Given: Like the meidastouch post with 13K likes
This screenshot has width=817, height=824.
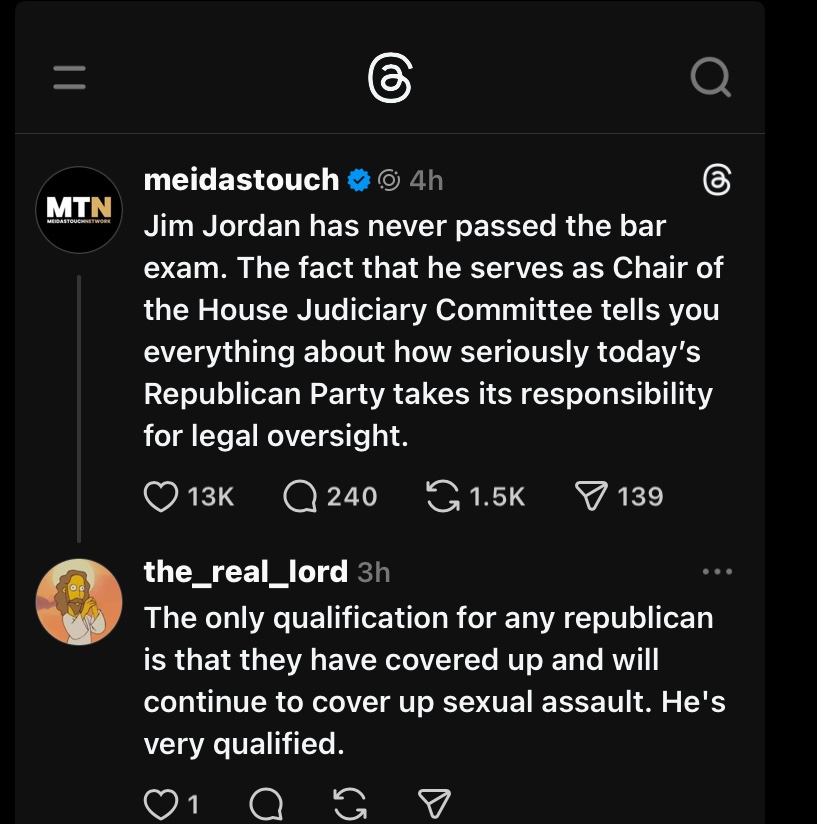Looking at the screenshot, I should click(161, 496).
